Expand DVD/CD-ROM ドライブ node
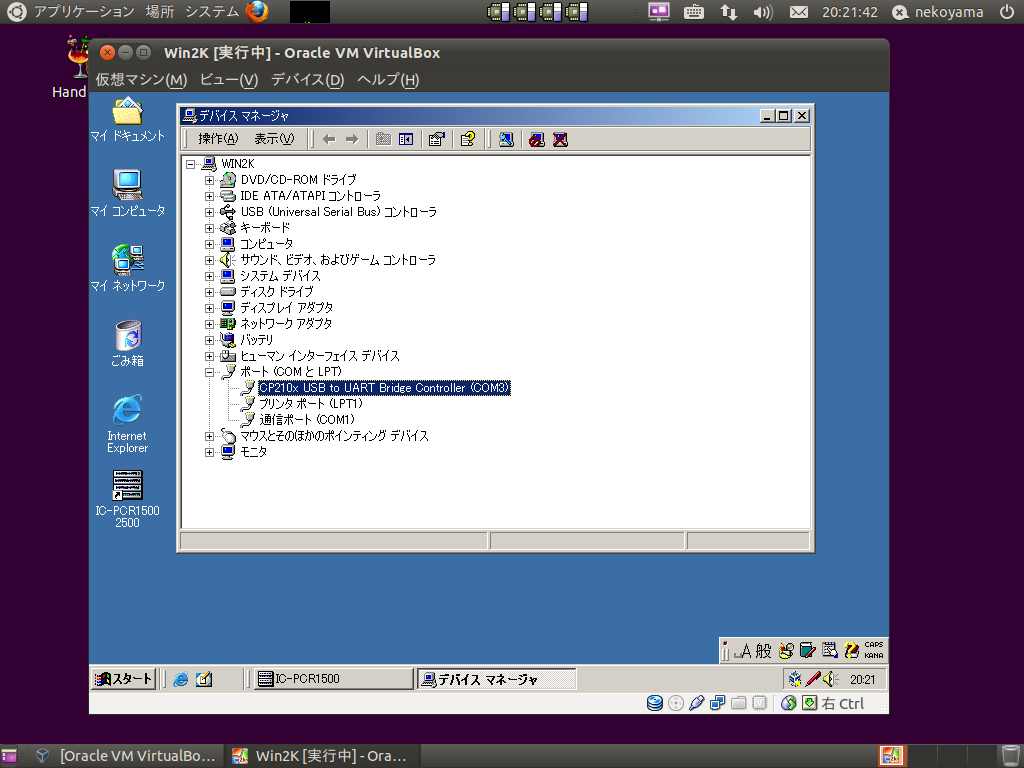Viewport: 1024px width, 768px height. coord(209,180)
